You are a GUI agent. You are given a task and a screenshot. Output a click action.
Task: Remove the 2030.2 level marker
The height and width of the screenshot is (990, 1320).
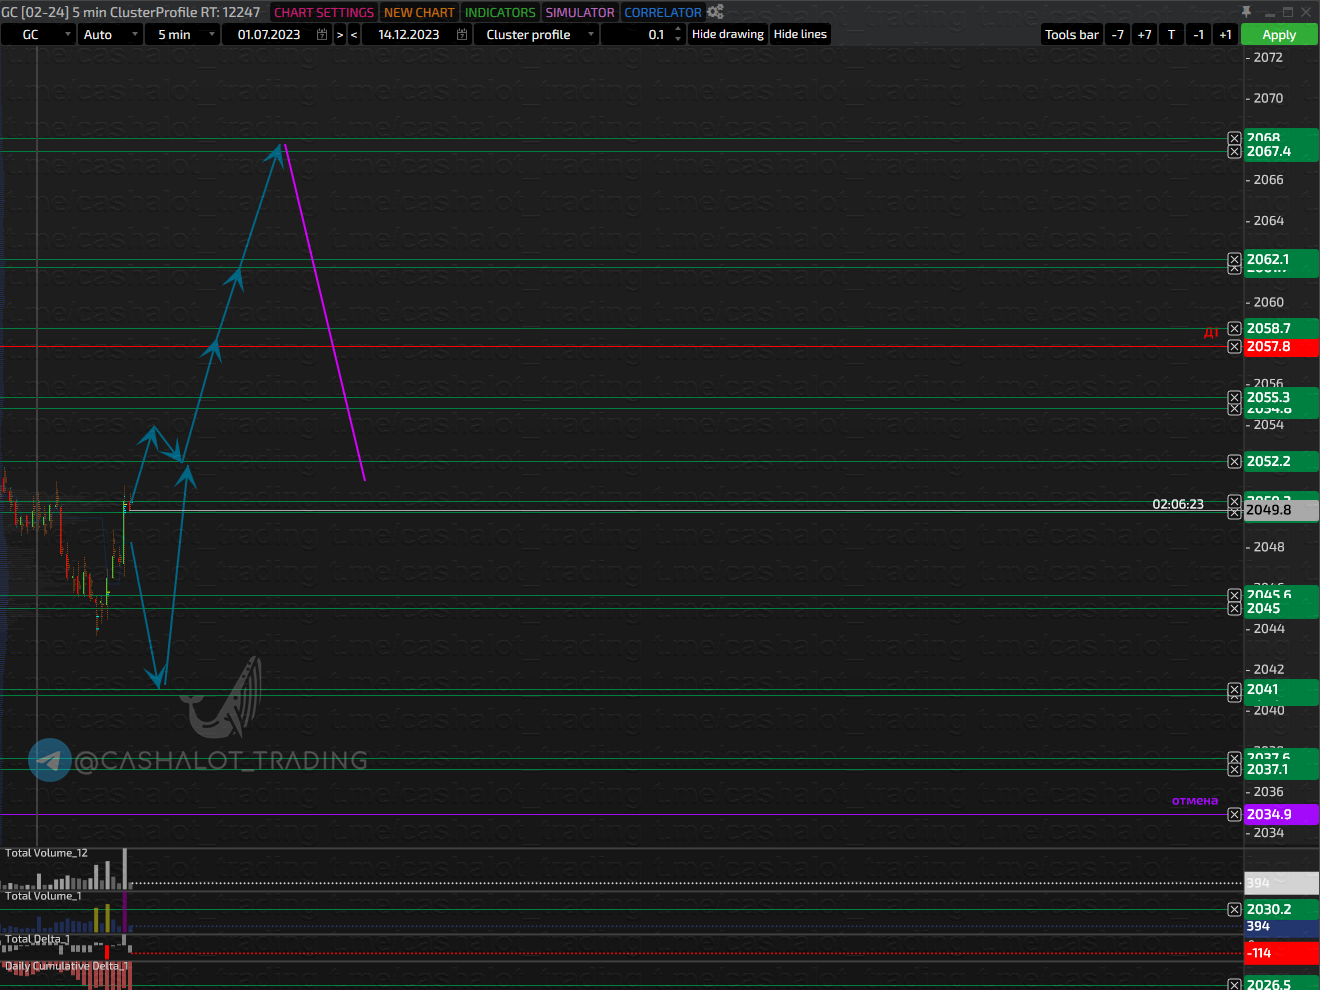[1234, 910]
